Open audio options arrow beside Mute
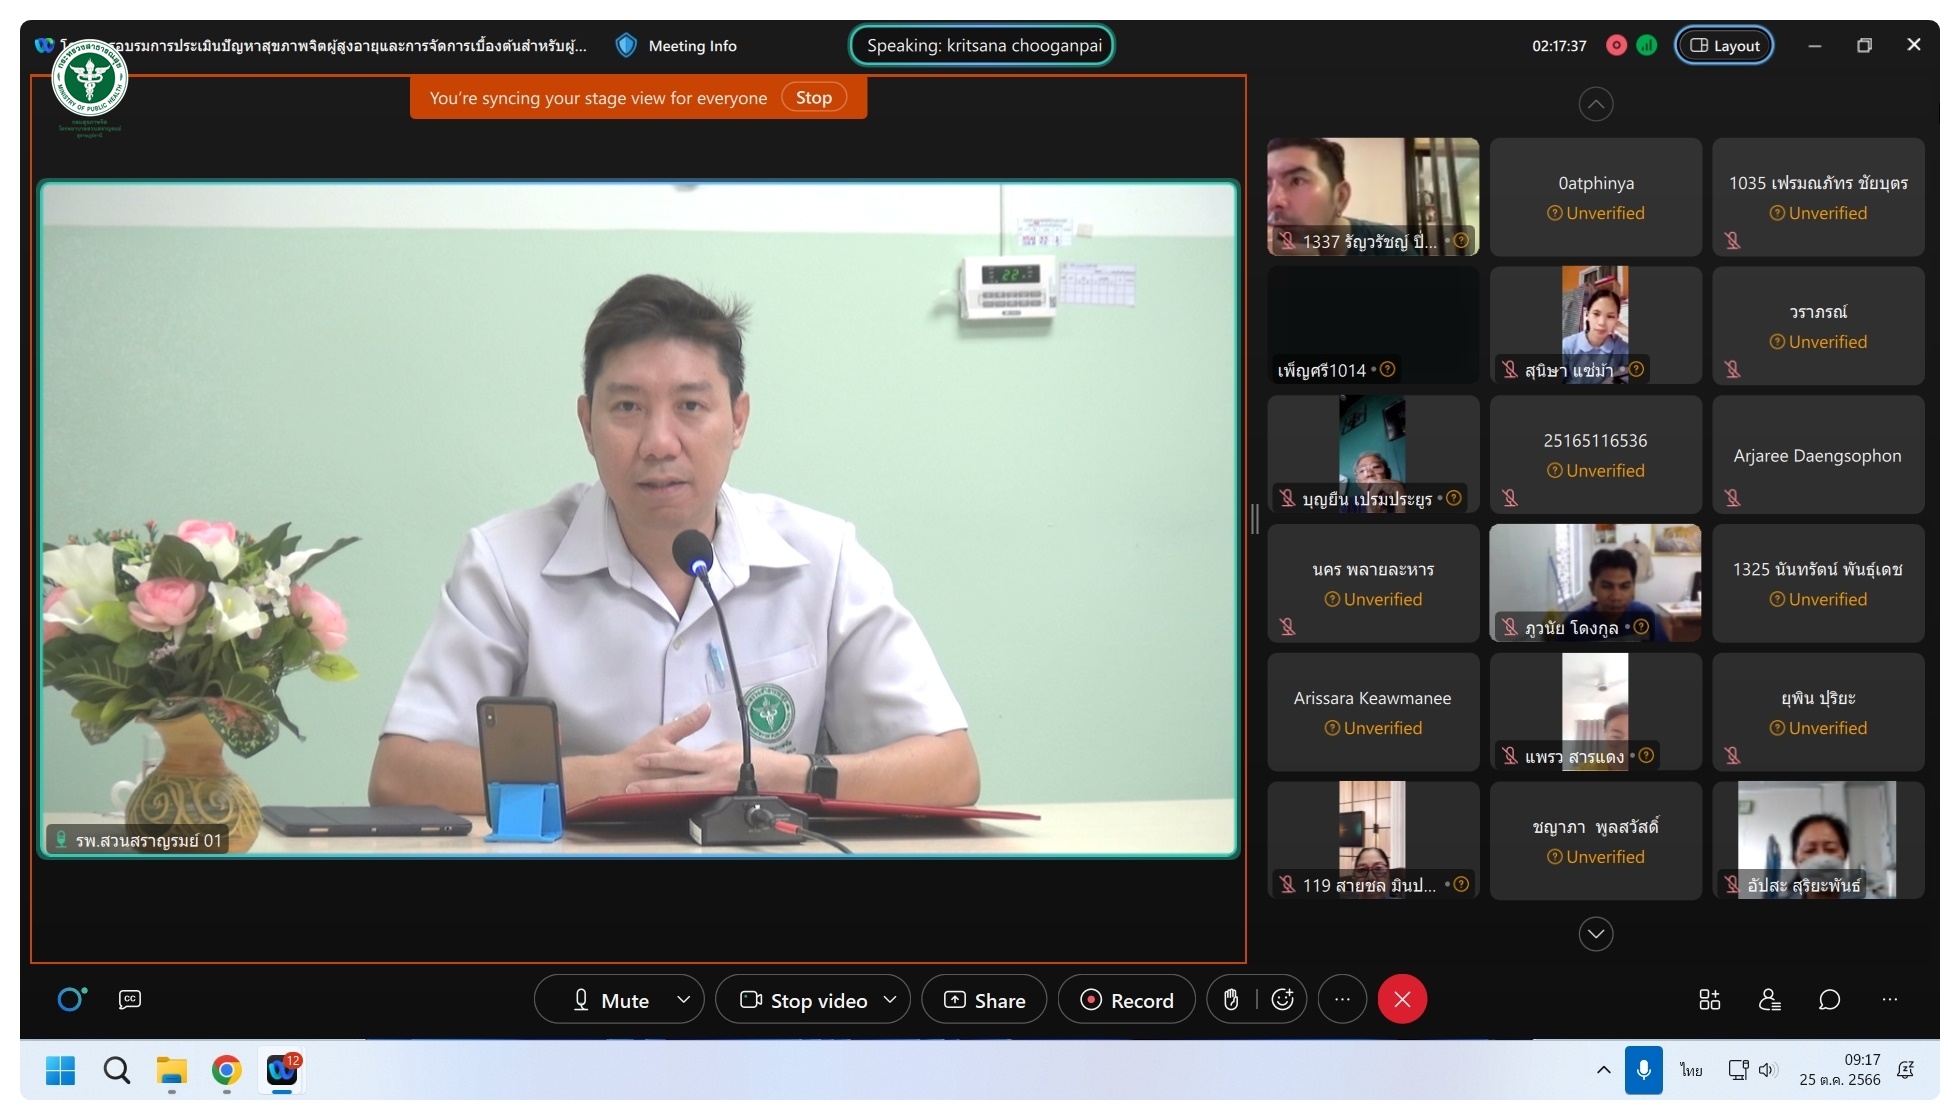1960x1120 pixels. (684, 999)
